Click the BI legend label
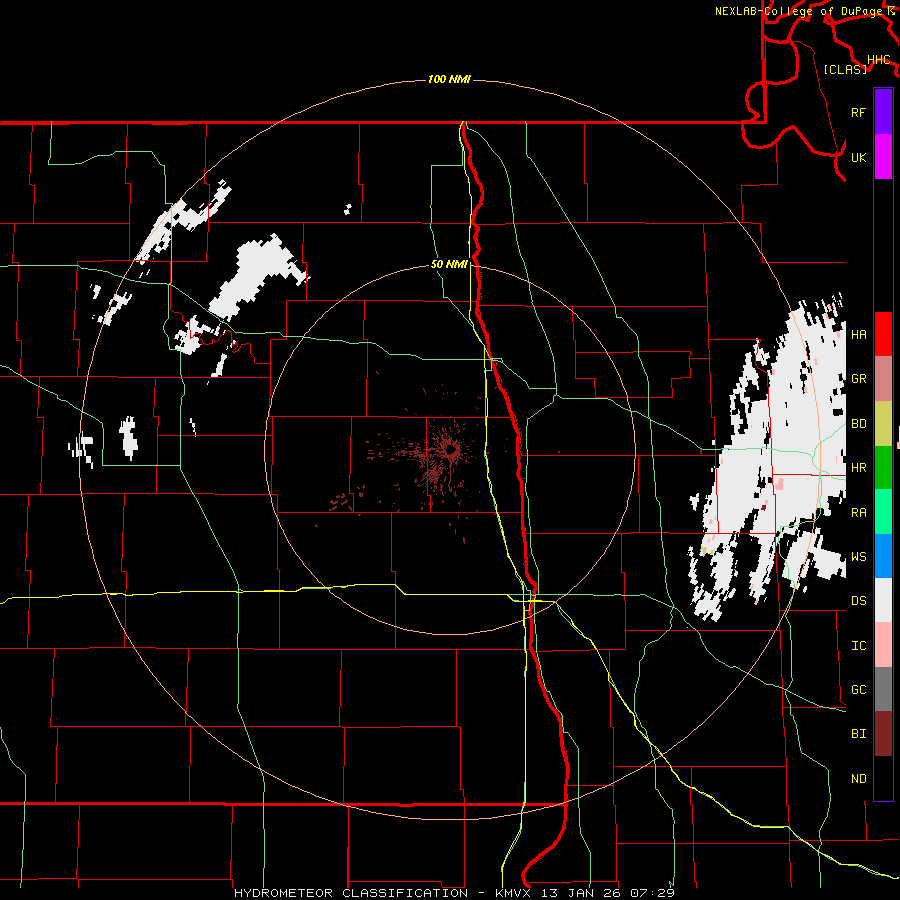900x900 pixels. tap(858, 734)
